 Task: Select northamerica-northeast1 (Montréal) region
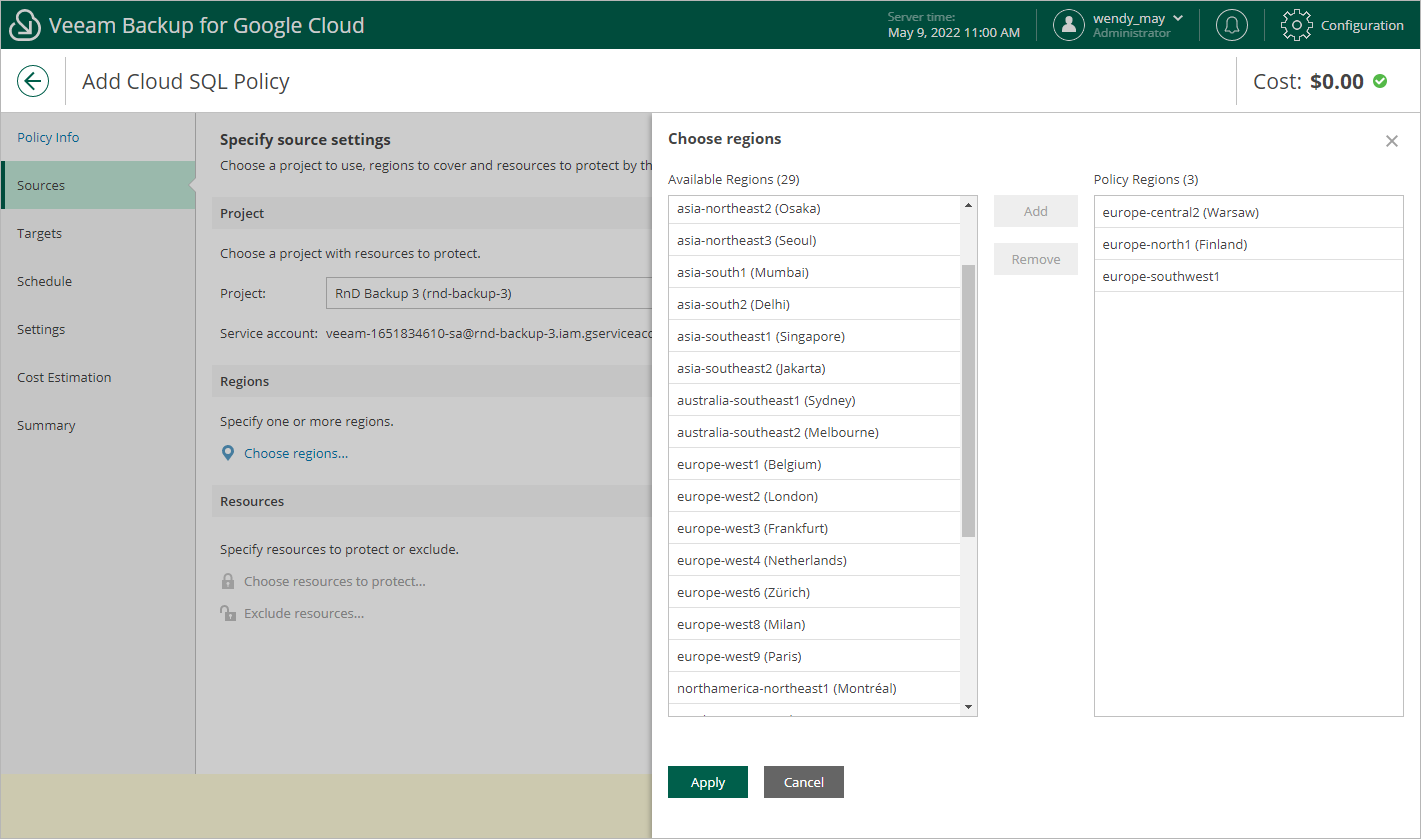pyautogui.click(x=814, y=688)
